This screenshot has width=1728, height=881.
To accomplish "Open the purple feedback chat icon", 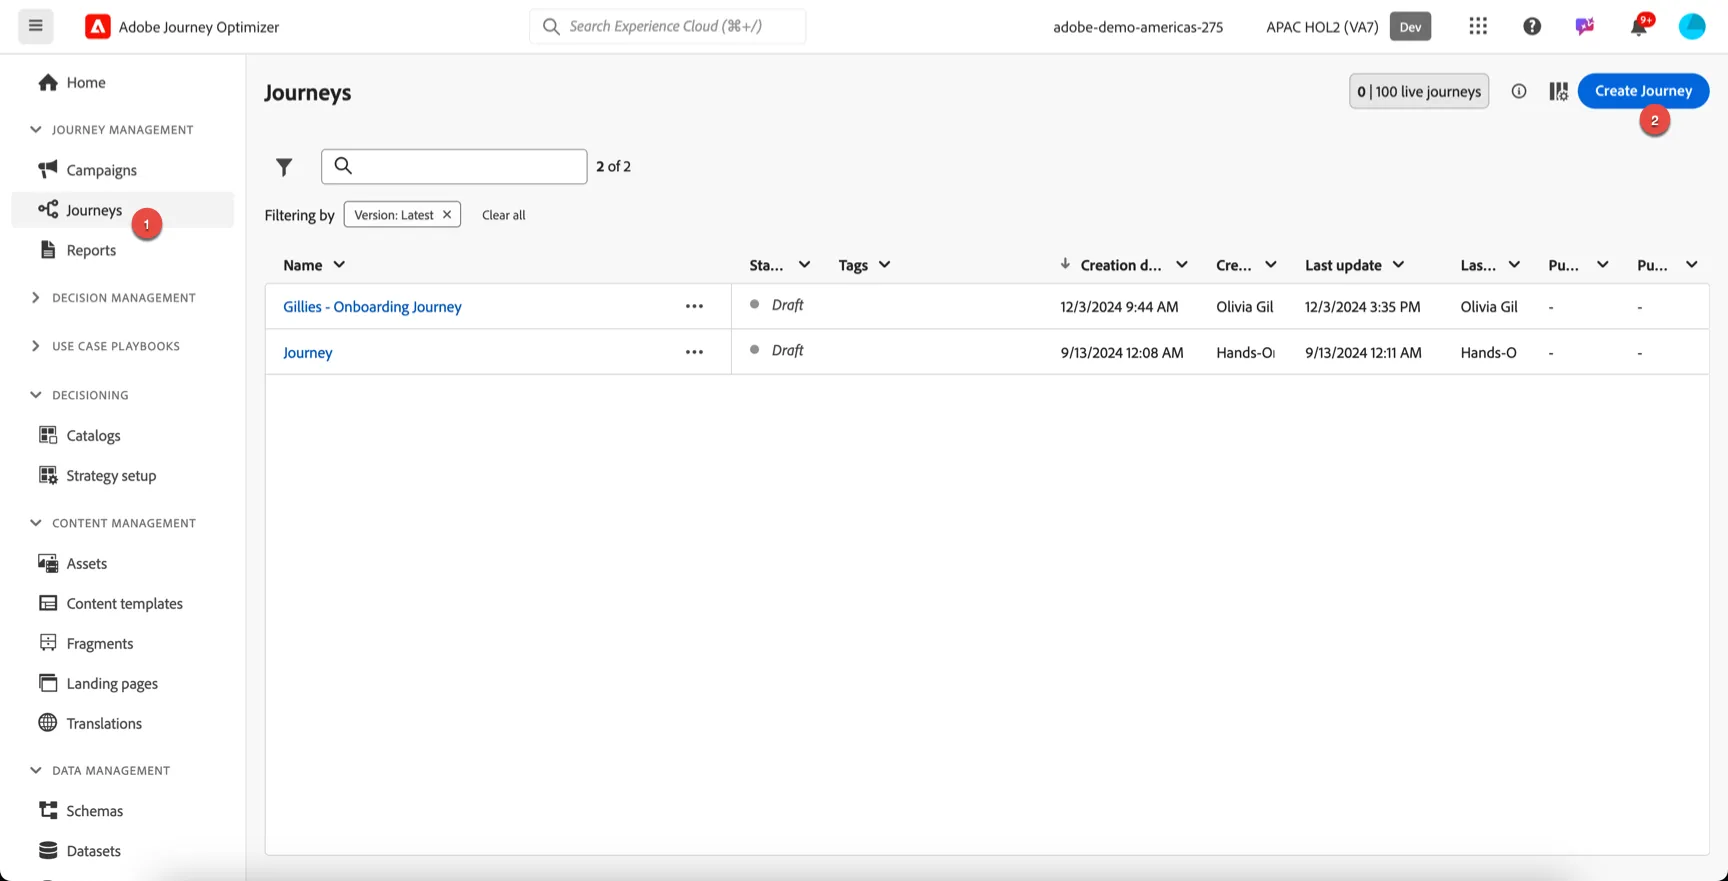I will tap(1585, 26).
